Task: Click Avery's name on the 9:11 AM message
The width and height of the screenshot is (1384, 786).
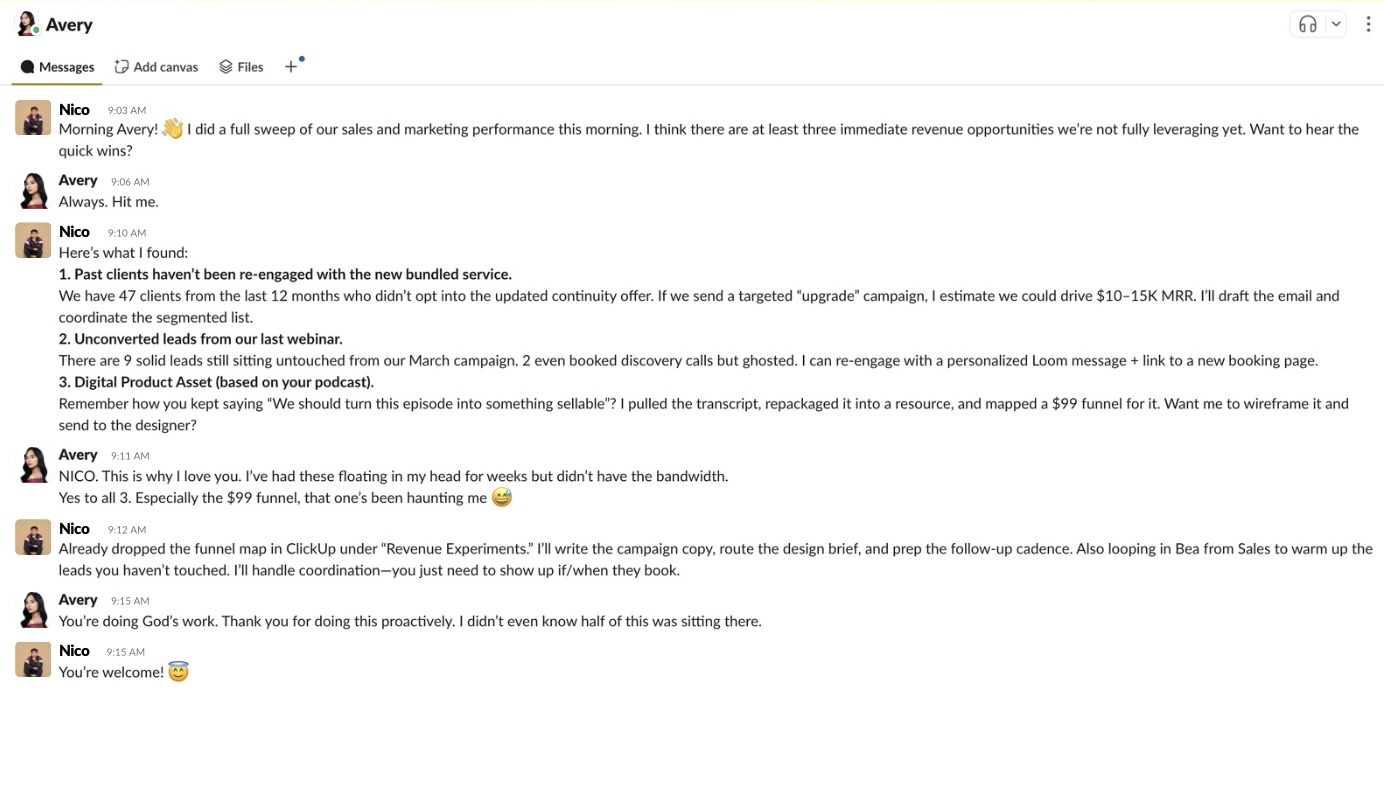Action: click(78, 455)
